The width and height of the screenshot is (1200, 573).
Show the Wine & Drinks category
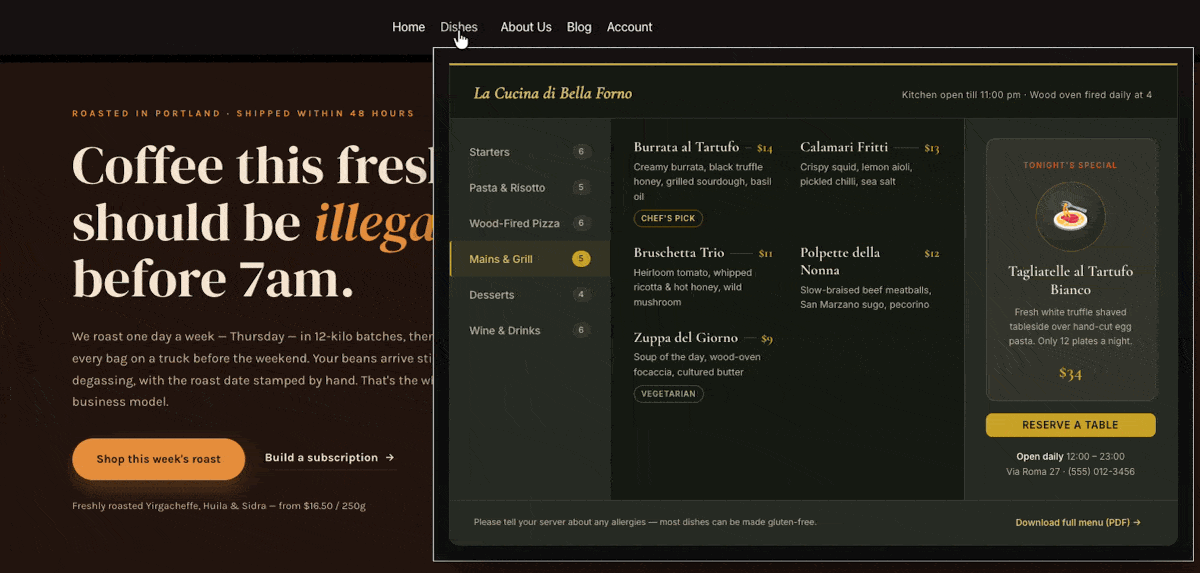pyautogui.click(x=529, y=330)
